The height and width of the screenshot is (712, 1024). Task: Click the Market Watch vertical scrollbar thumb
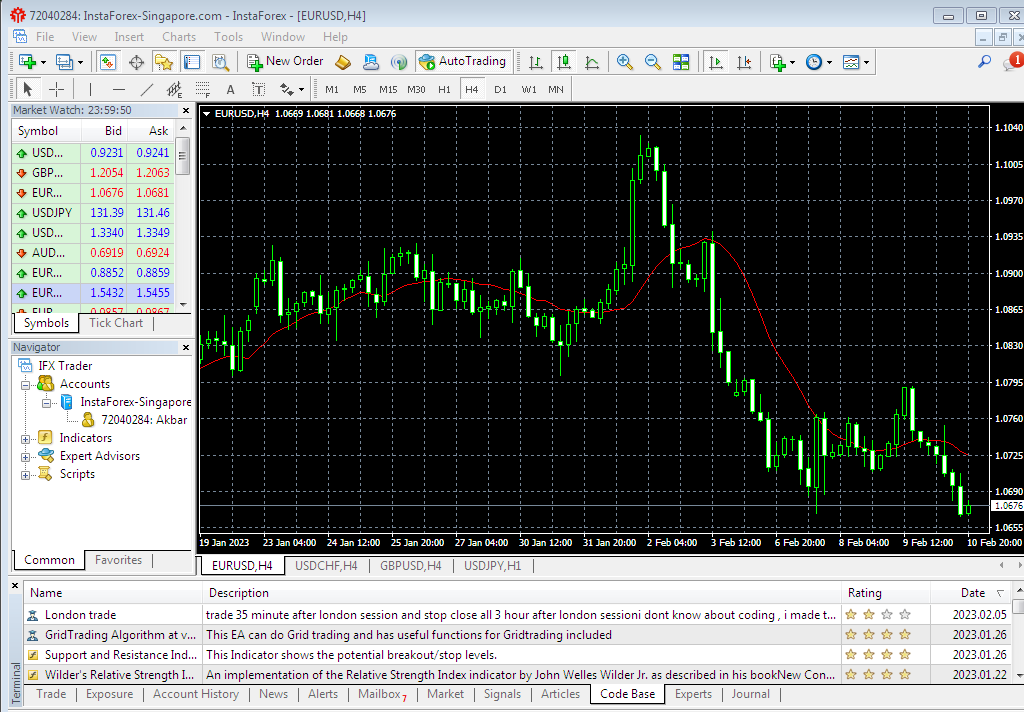(x=183, y=156)
